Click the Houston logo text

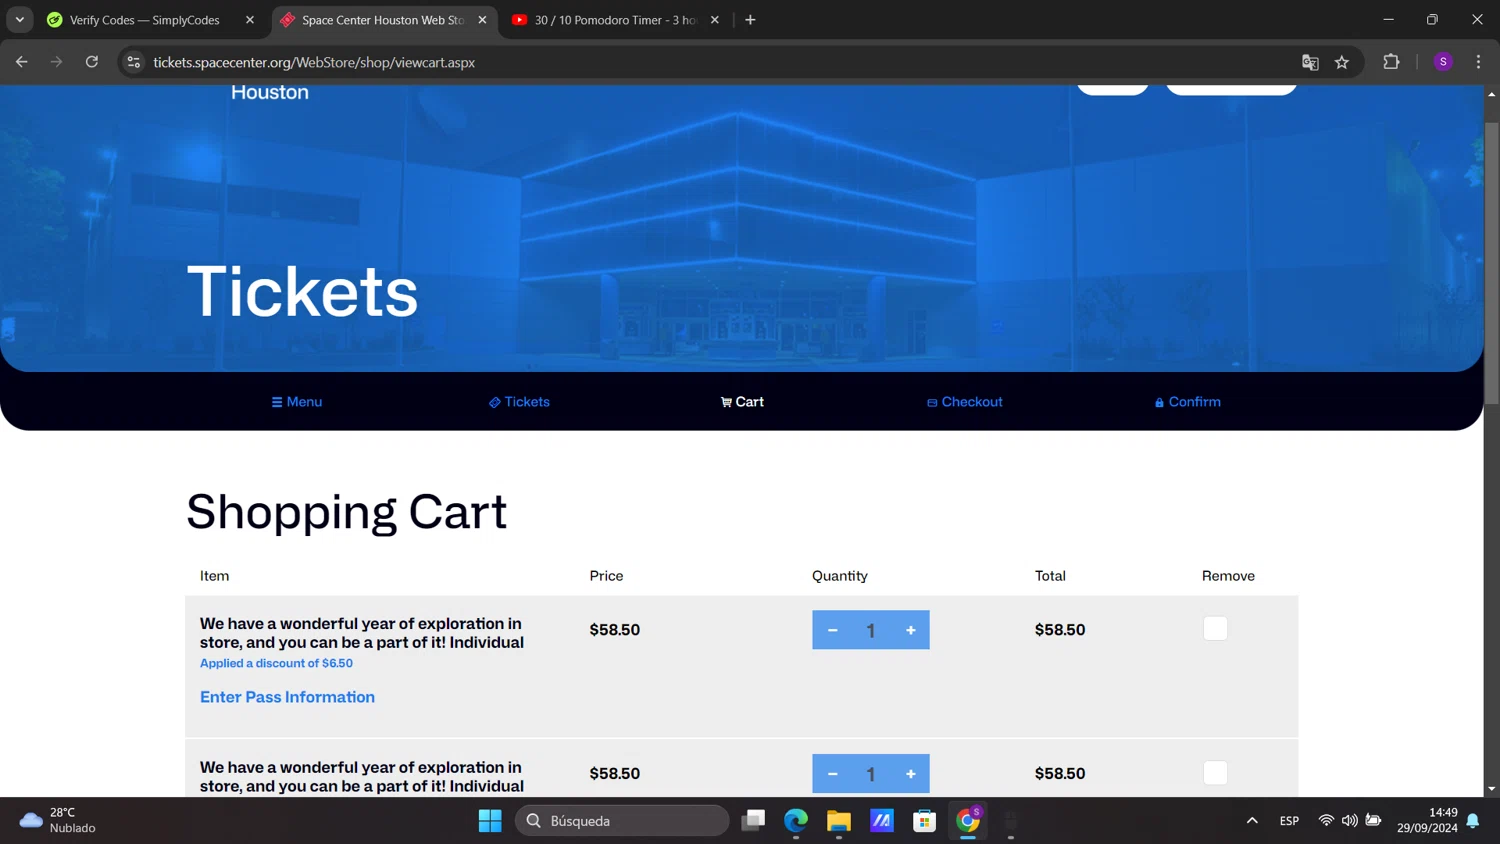coord(270,92)
